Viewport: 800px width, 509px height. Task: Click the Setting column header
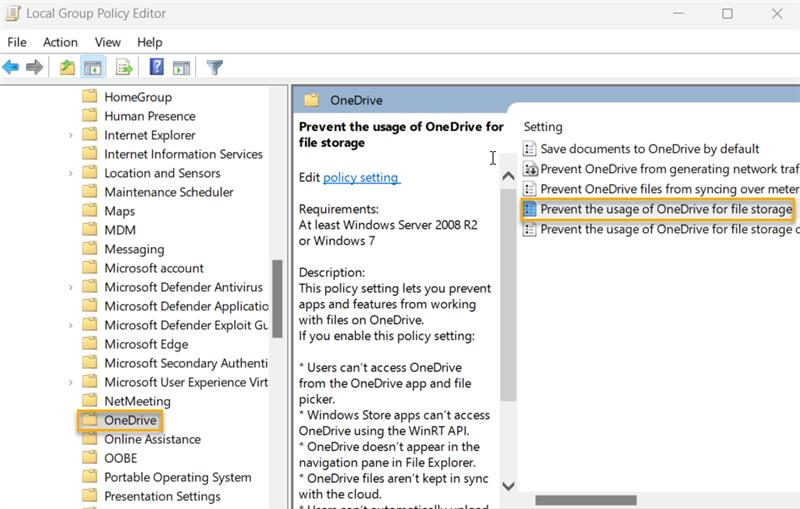(543, 126)
